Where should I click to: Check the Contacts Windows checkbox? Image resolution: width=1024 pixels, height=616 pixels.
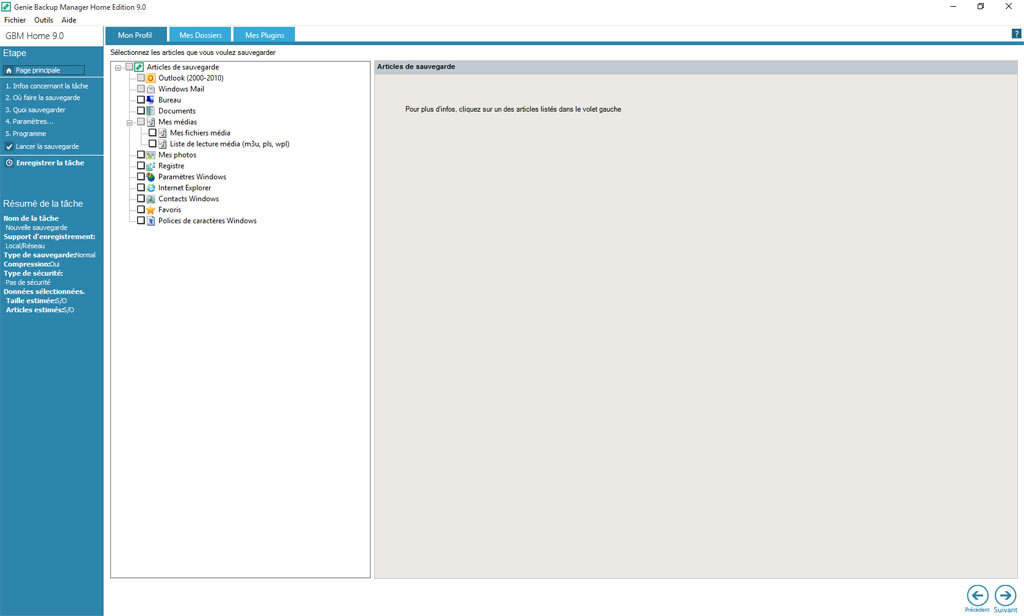pos(141,199)
